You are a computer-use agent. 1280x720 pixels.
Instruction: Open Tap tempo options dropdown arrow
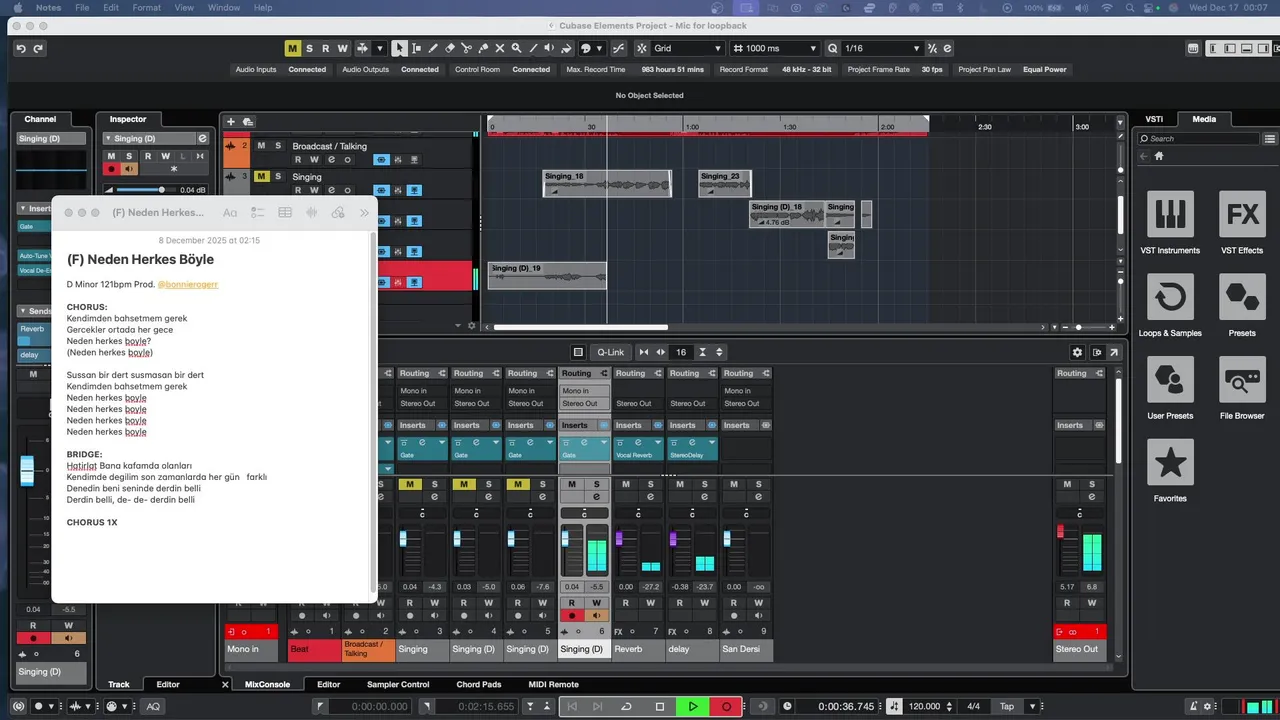pyautogui.click(x=1033, y=706)
